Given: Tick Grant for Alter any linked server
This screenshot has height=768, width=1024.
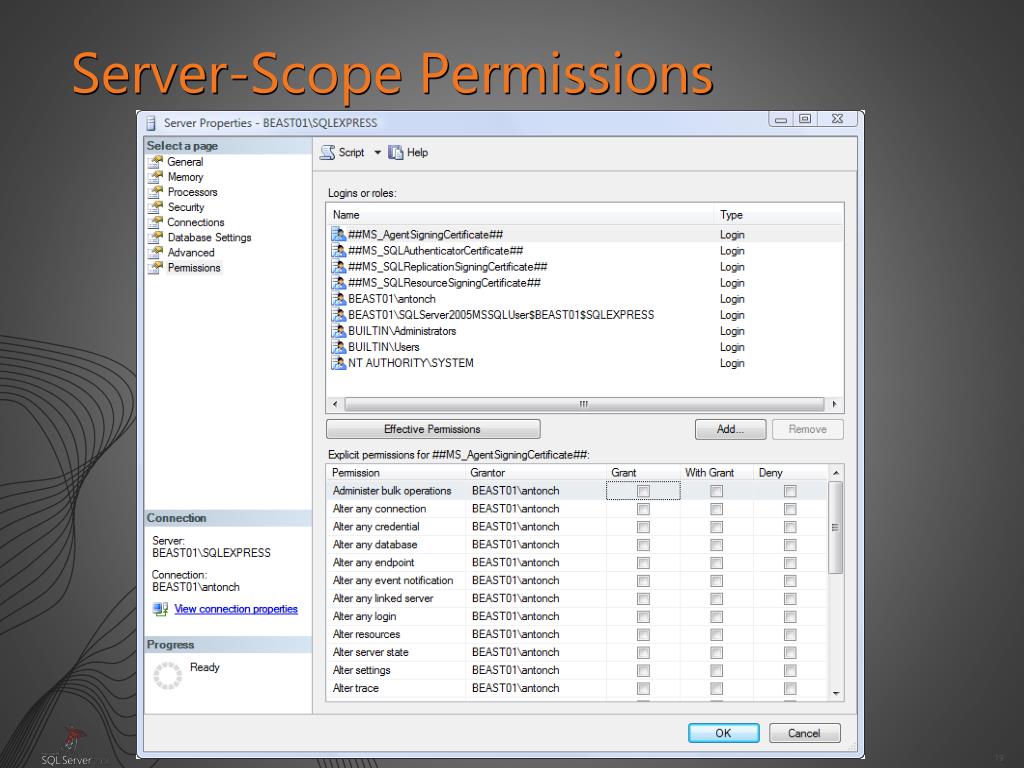Looking at the screenshot, I should pos(643,599).
